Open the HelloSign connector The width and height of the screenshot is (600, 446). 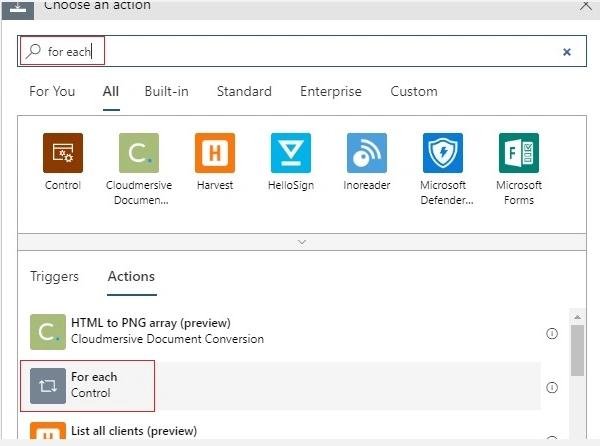coord(291,153)
